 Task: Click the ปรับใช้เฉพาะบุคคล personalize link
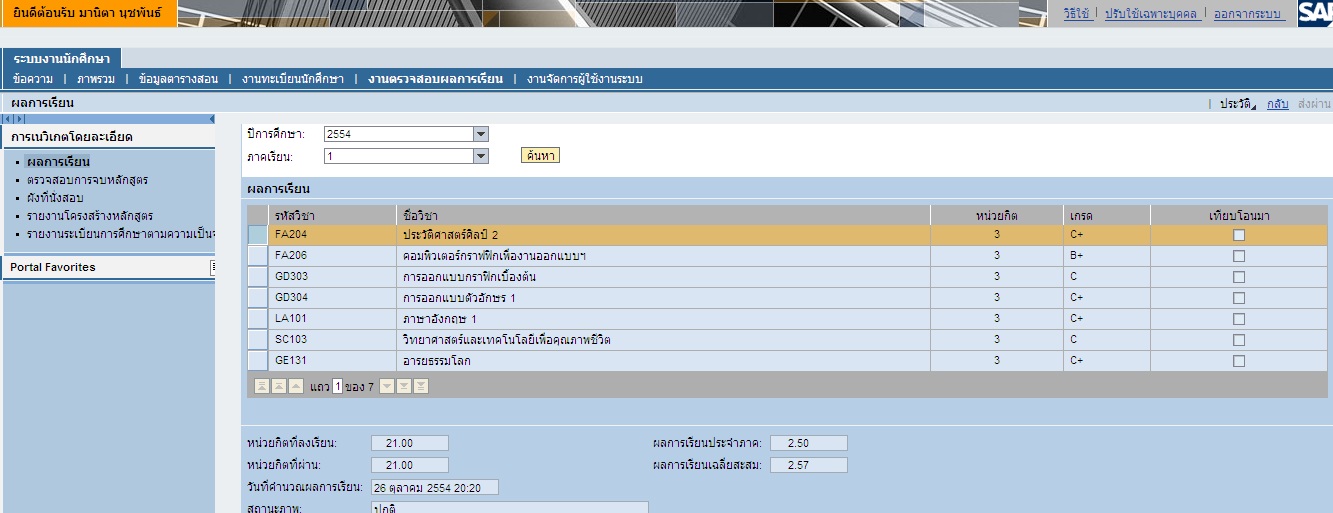pos(1151,14)
